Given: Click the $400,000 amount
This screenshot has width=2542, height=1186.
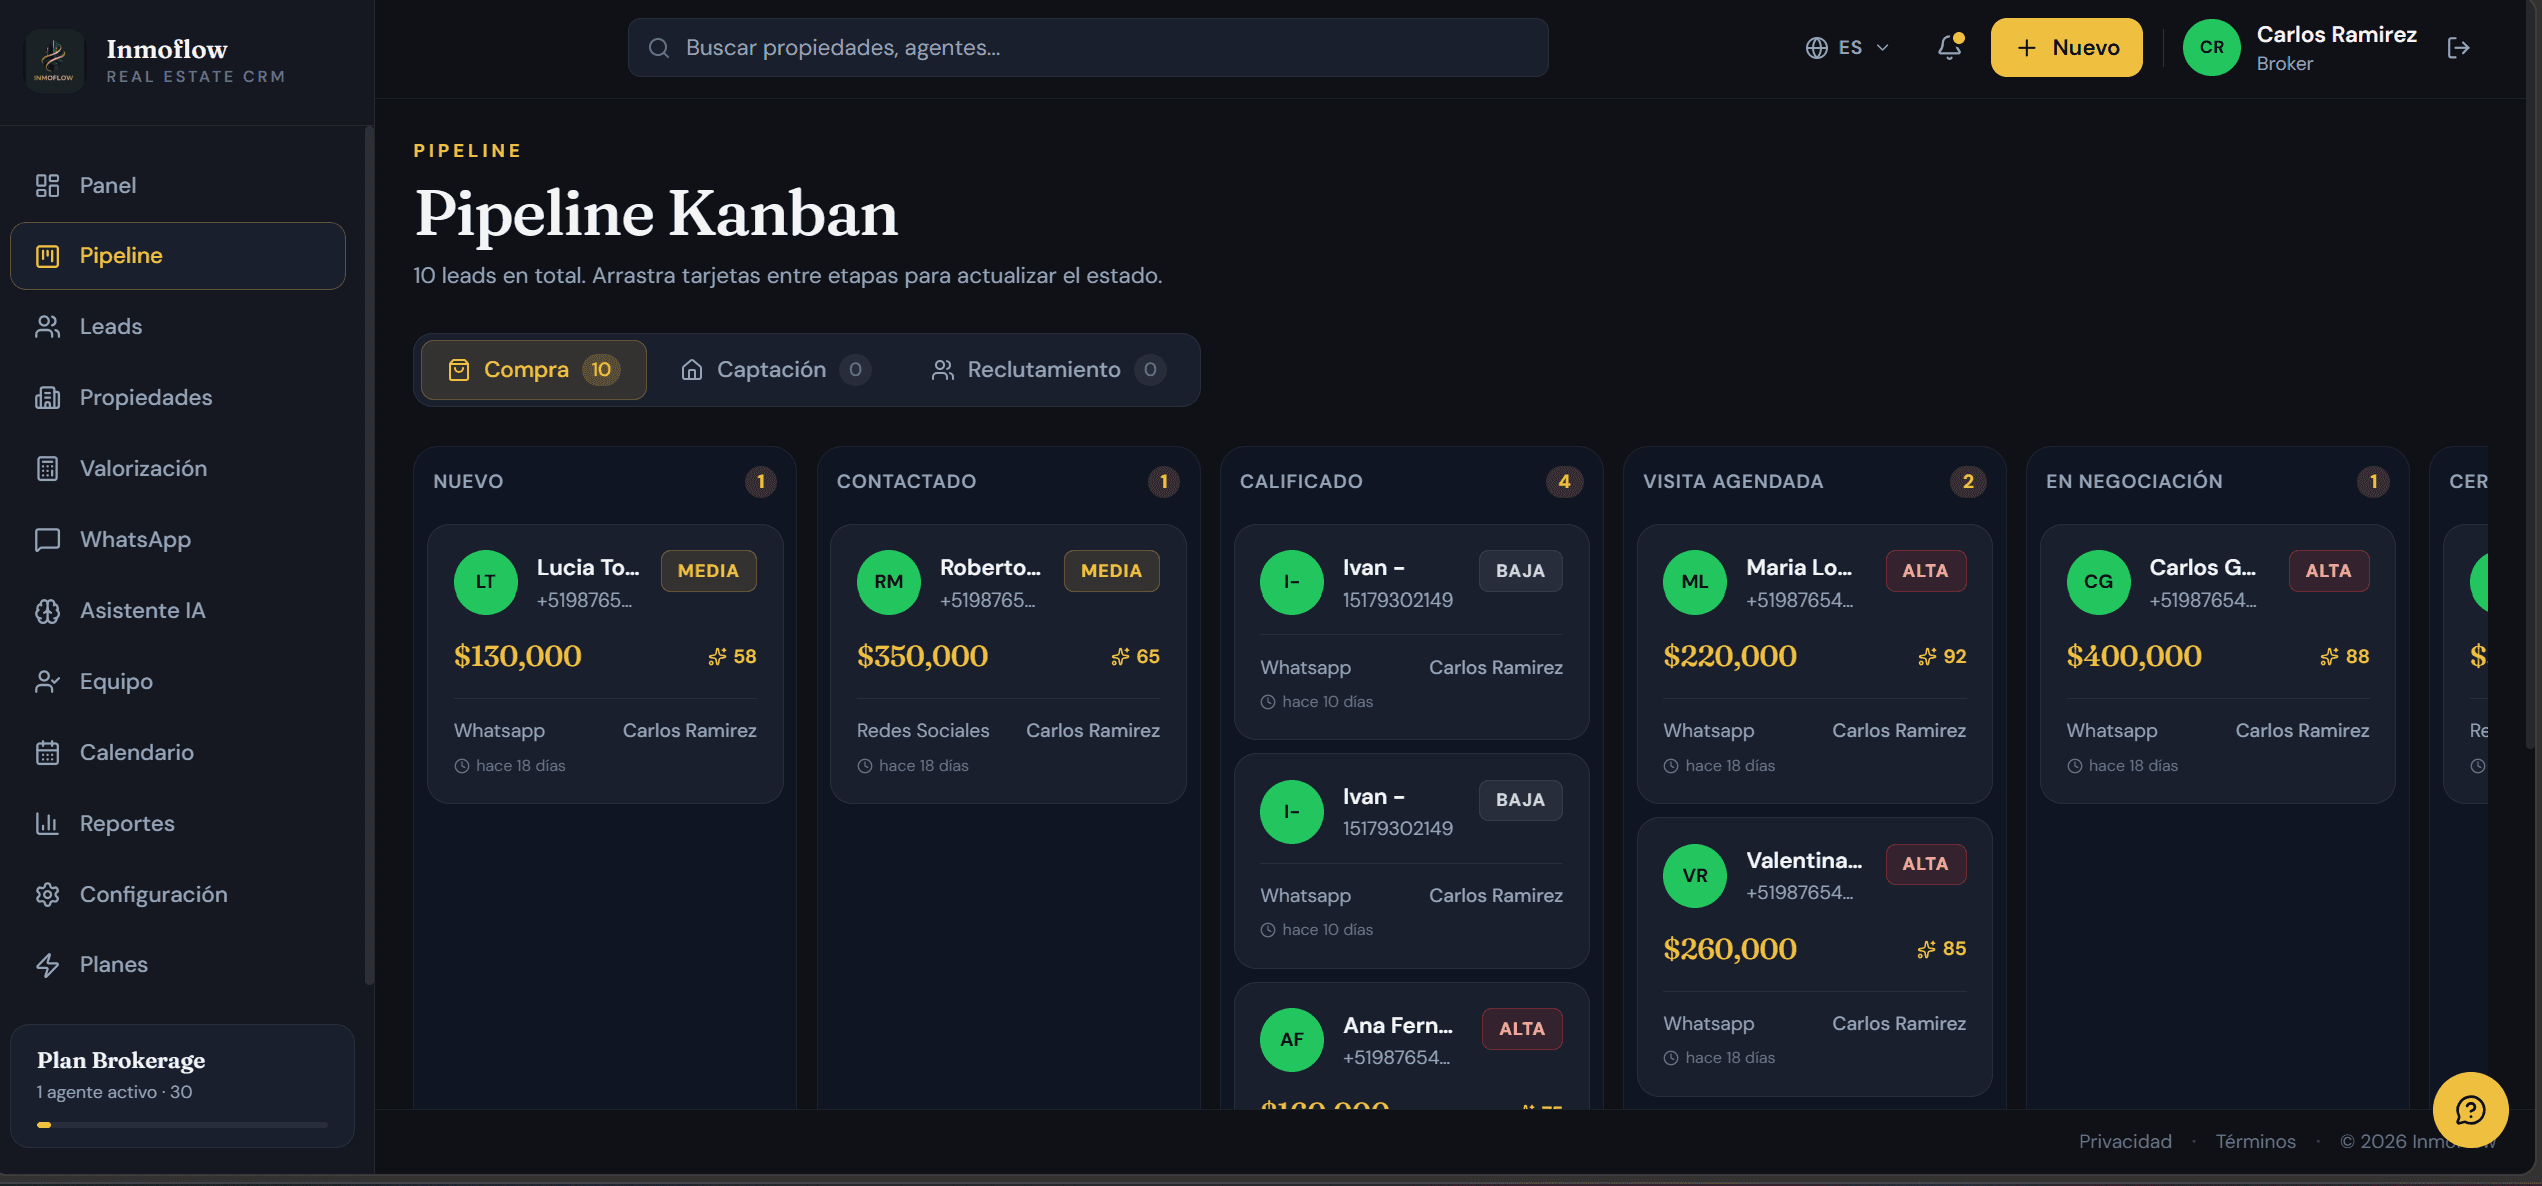Looking at the screenshot, I should pyautogui.click(x=2134, y=656).
